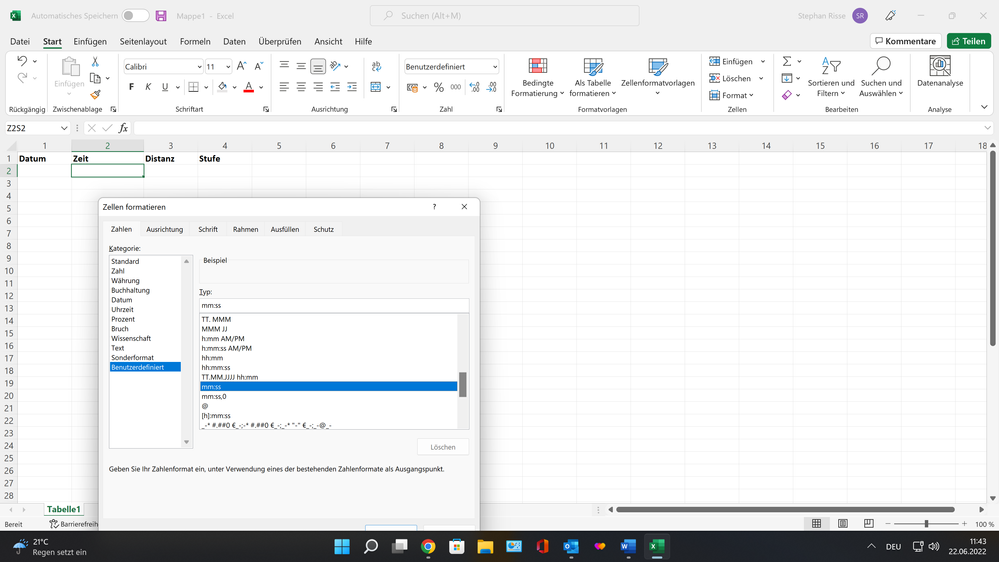This screenshot has height=562, width=999.
Task: Decrease font size with smaller A icon
Action: point(259,66)
